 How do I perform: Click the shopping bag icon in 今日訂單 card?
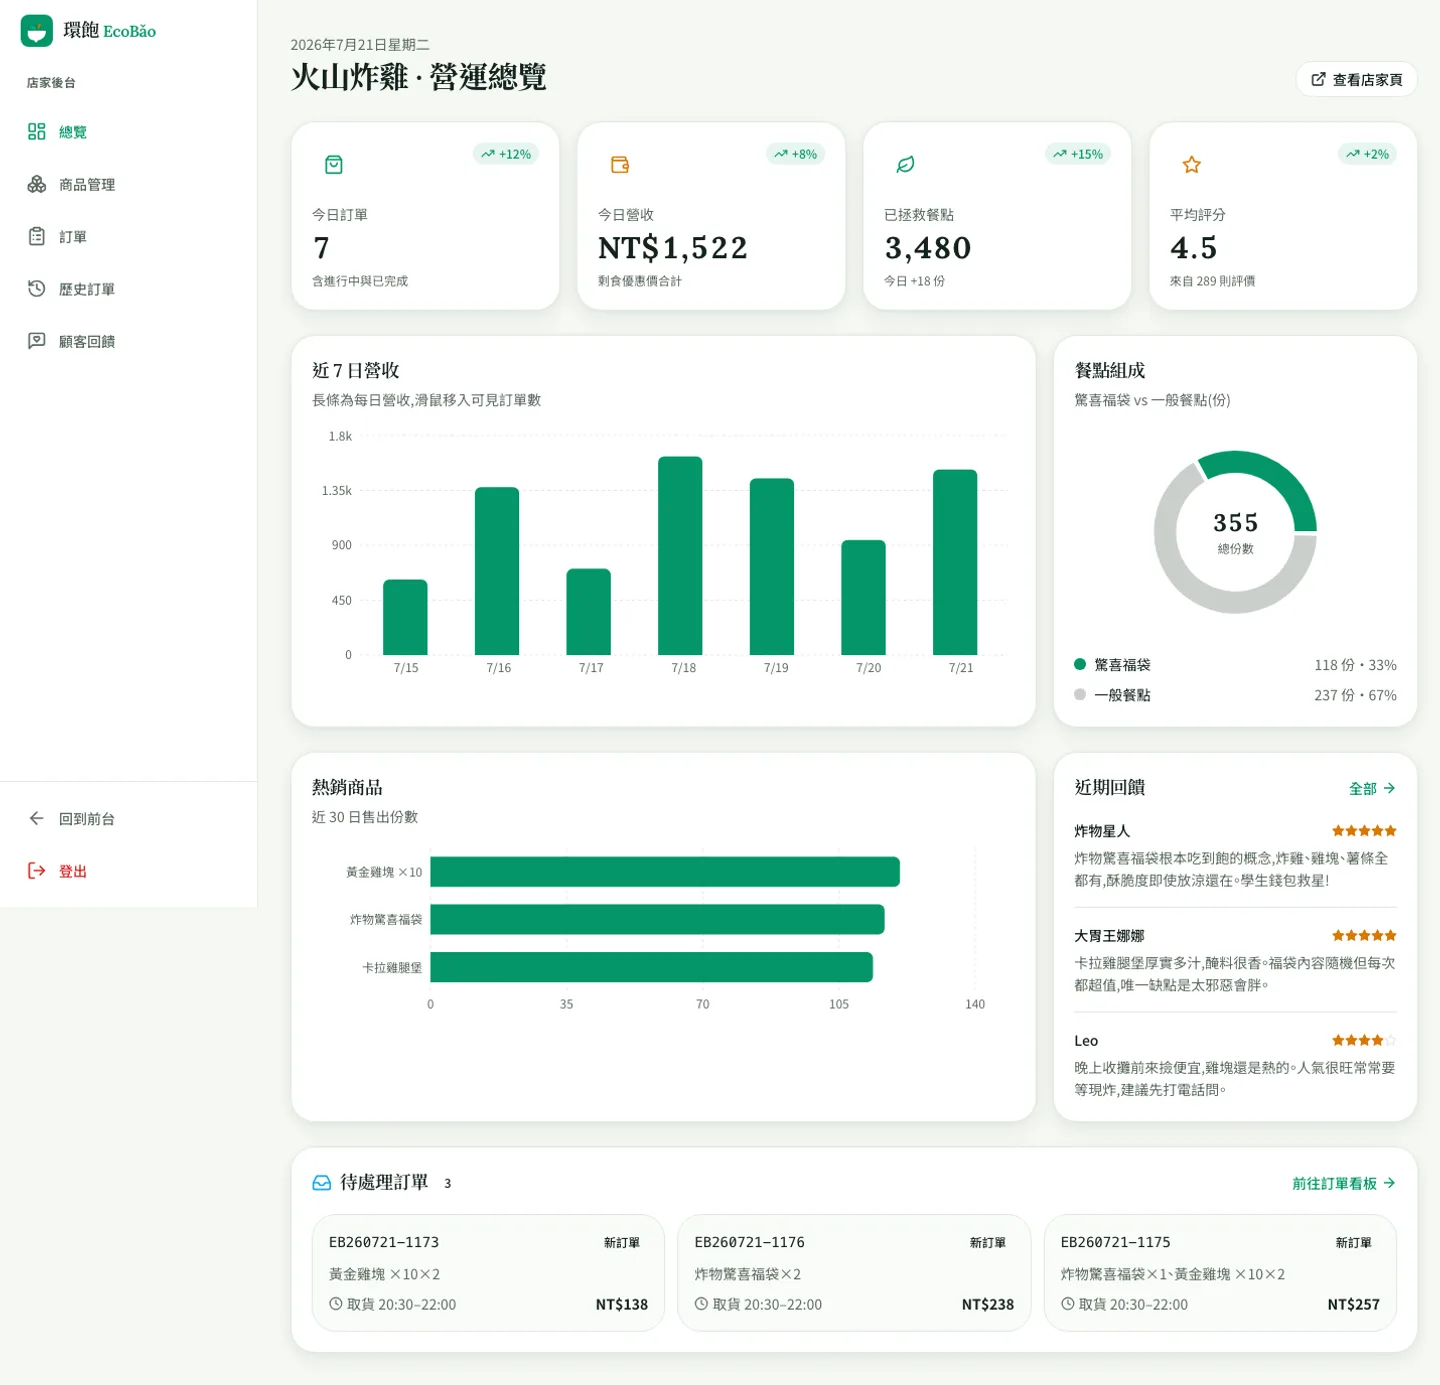(334, 165)
